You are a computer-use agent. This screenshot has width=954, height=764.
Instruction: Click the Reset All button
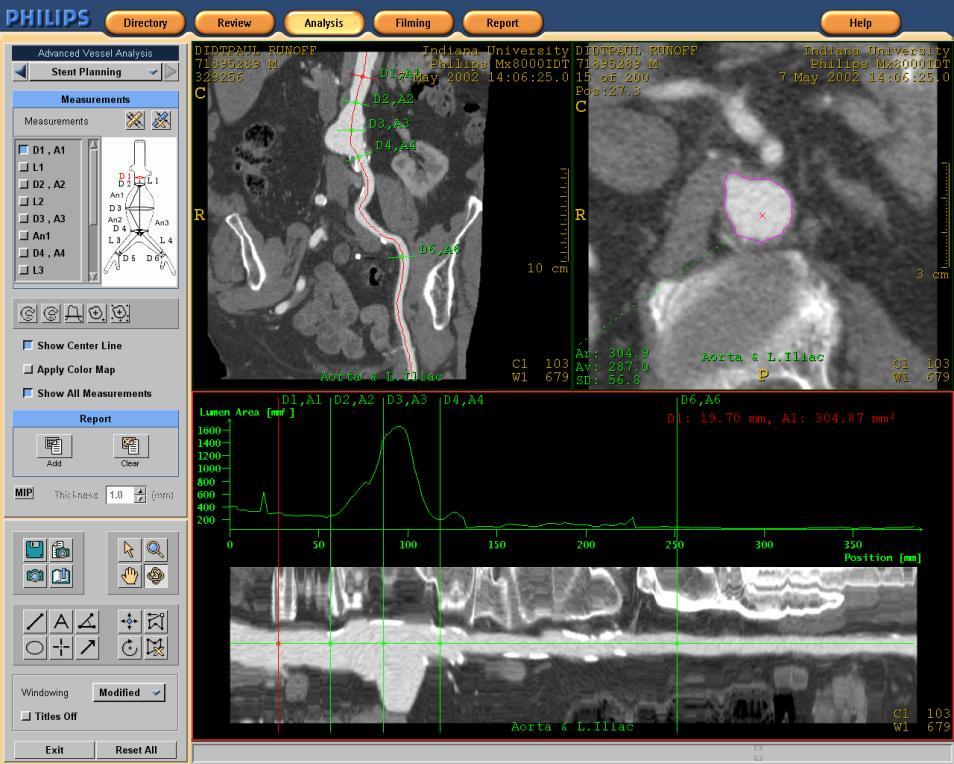click(x=136, y=750)
